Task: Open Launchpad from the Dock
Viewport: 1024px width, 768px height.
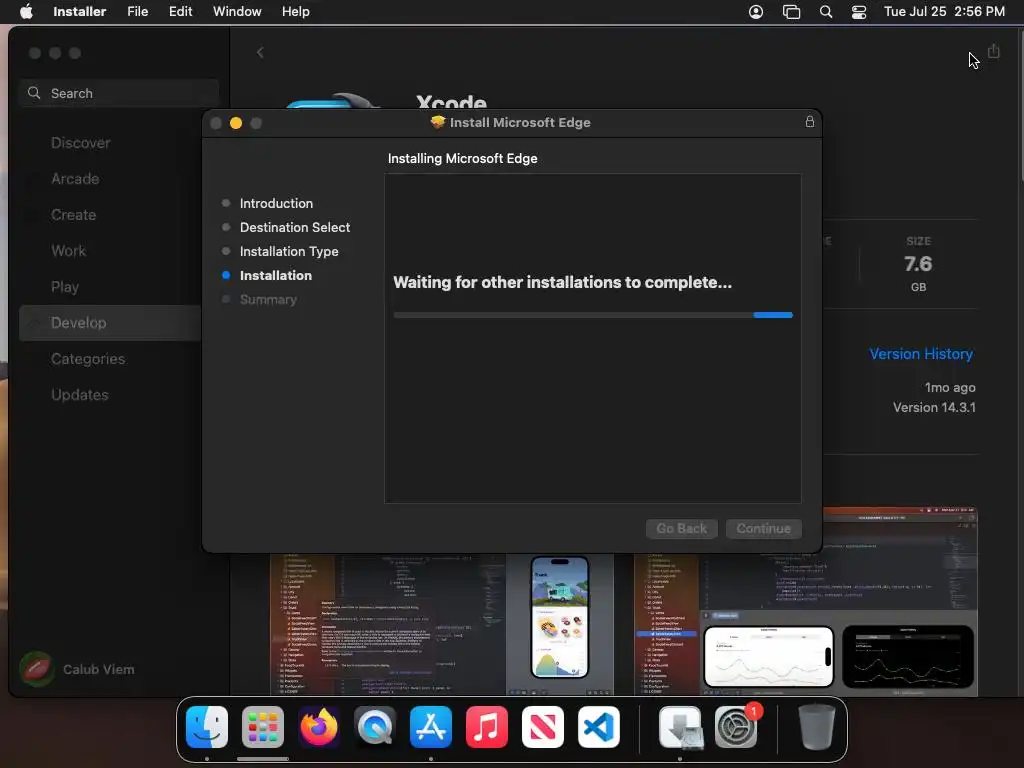Action: point(263,727)
